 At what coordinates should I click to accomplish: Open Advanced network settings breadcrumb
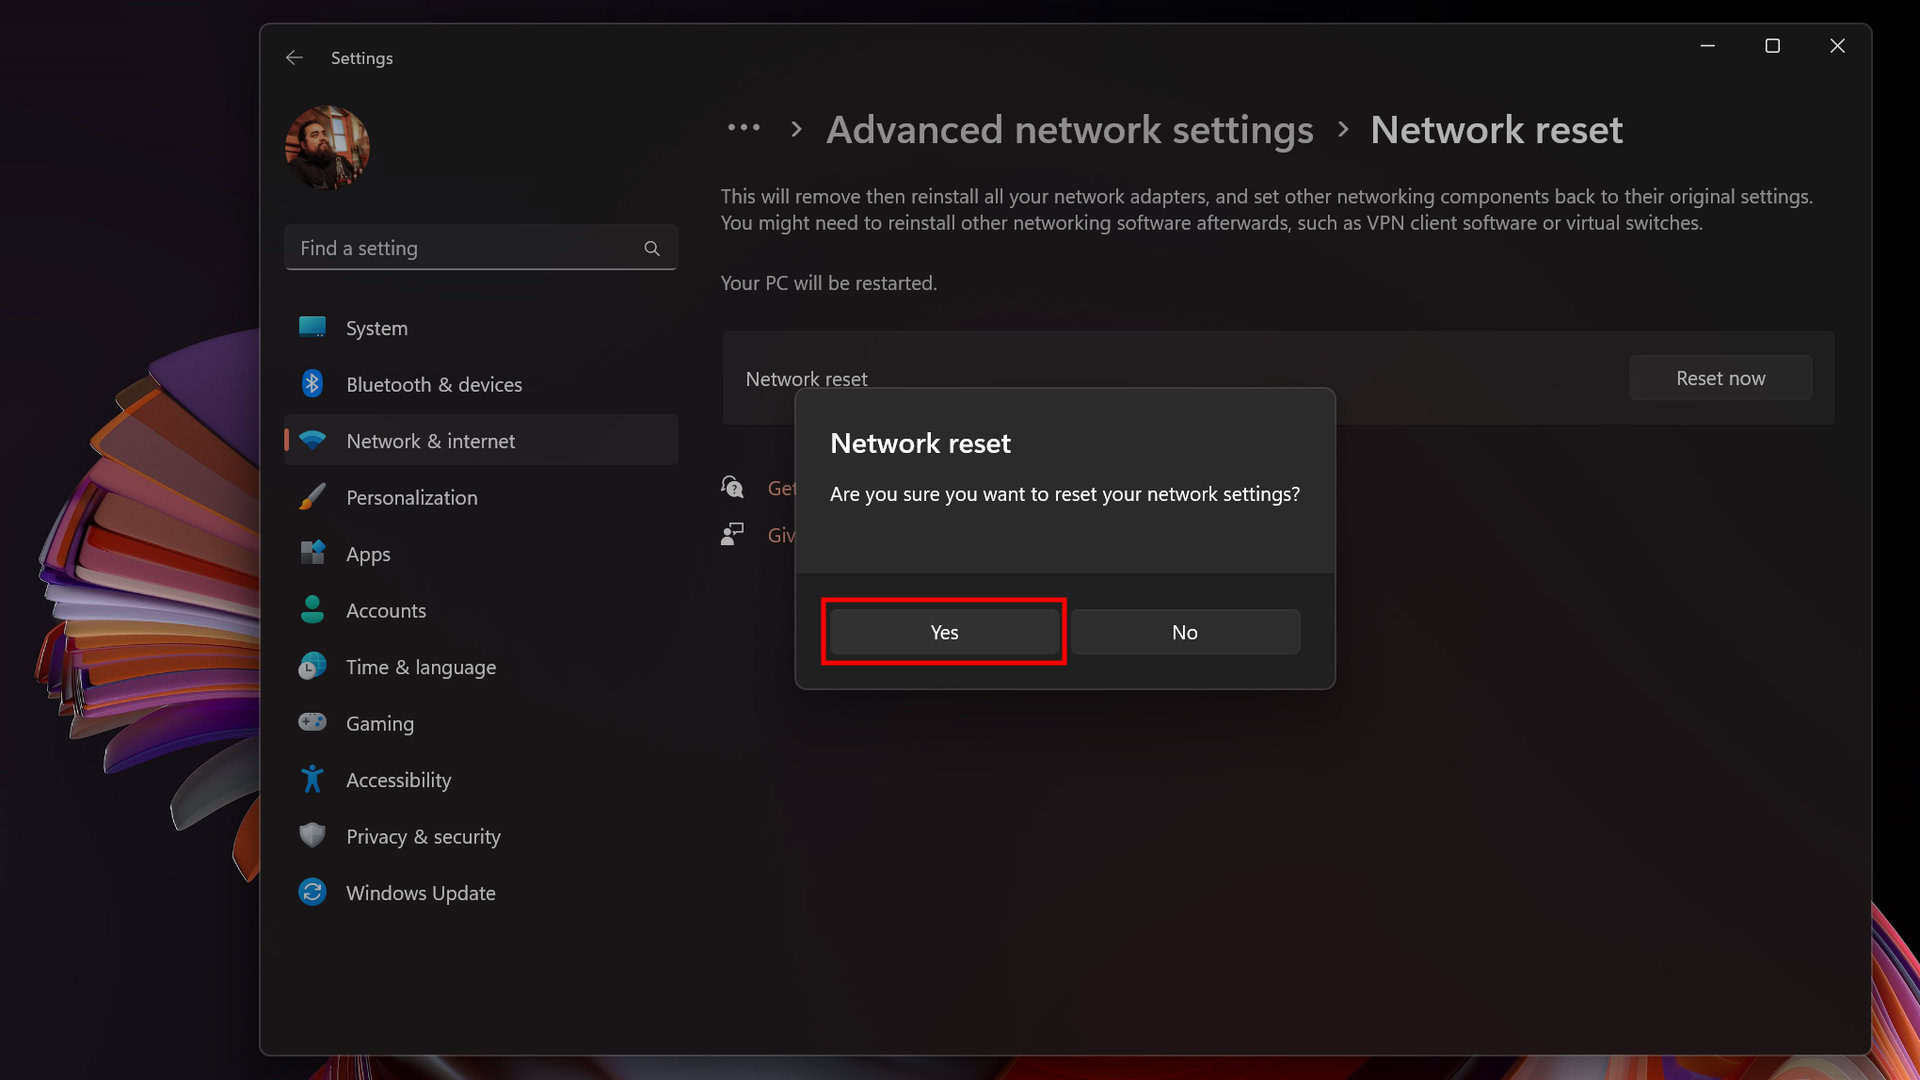coord(1069,130)
